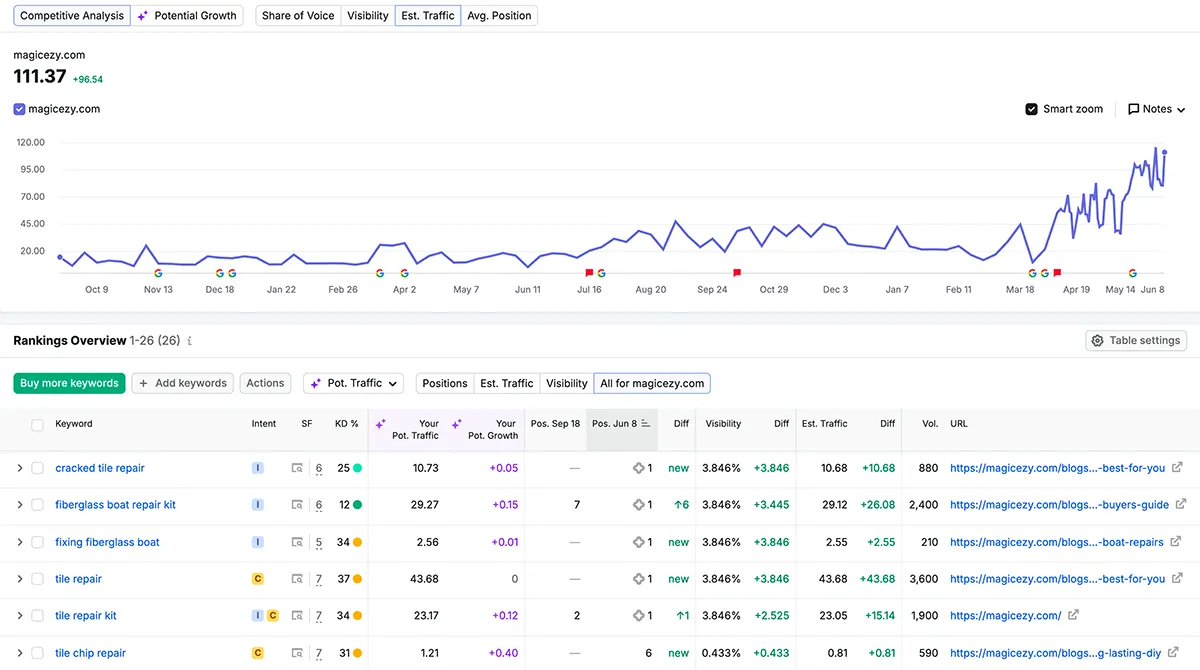Open external link for fixing fiberglass boat URL
The height and width of the screenshot is (670, 1200).
point(1176,541)
